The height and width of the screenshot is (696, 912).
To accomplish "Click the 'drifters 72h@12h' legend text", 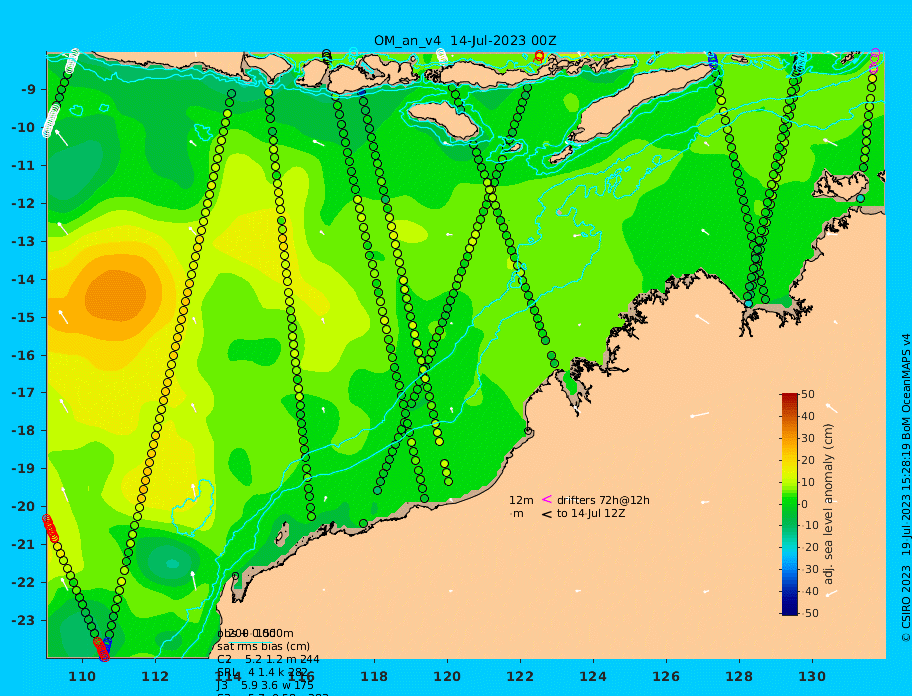I will pos(603,500).
